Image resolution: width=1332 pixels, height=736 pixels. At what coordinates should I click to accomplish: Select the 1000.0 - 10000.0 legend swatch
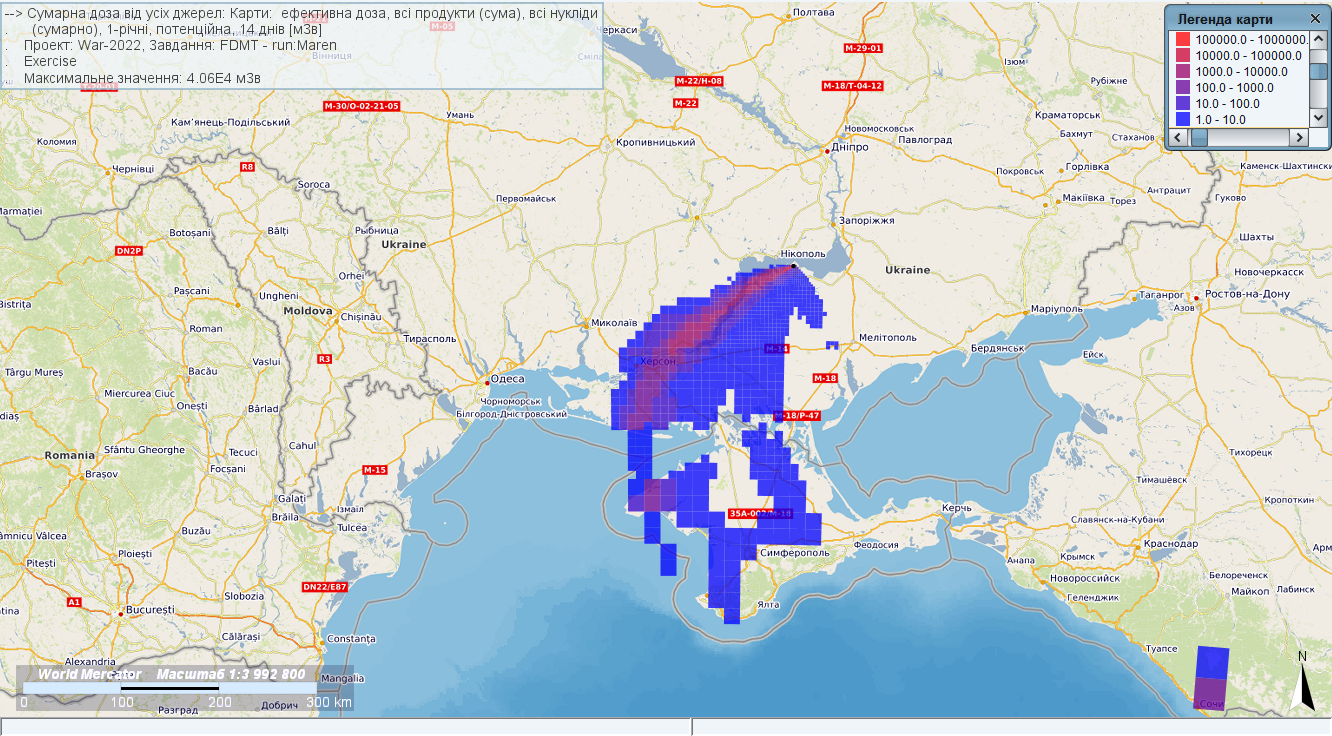tap(1182, 71)
